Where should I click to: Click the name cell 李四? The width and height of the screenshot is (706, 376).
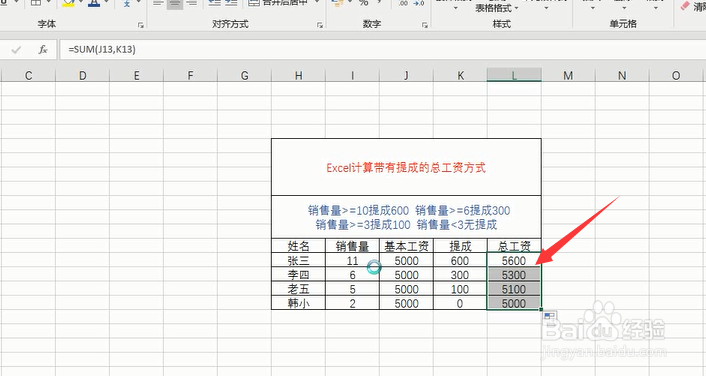point(299,275)
